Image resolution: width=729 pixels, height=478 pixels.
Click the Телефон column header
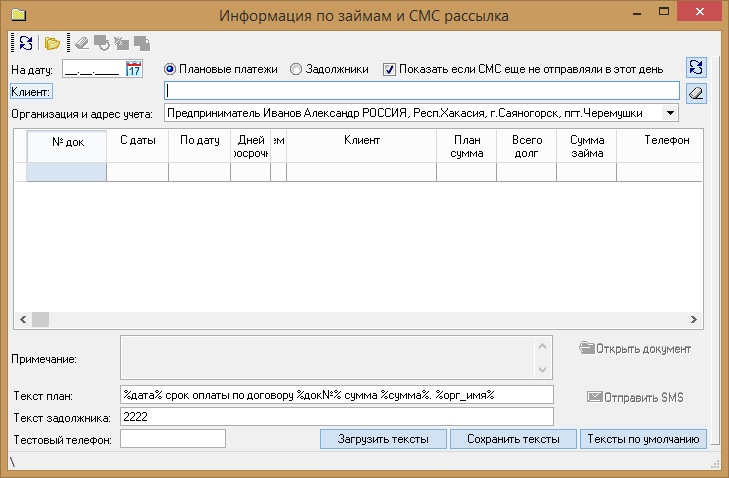click(660, 146)
